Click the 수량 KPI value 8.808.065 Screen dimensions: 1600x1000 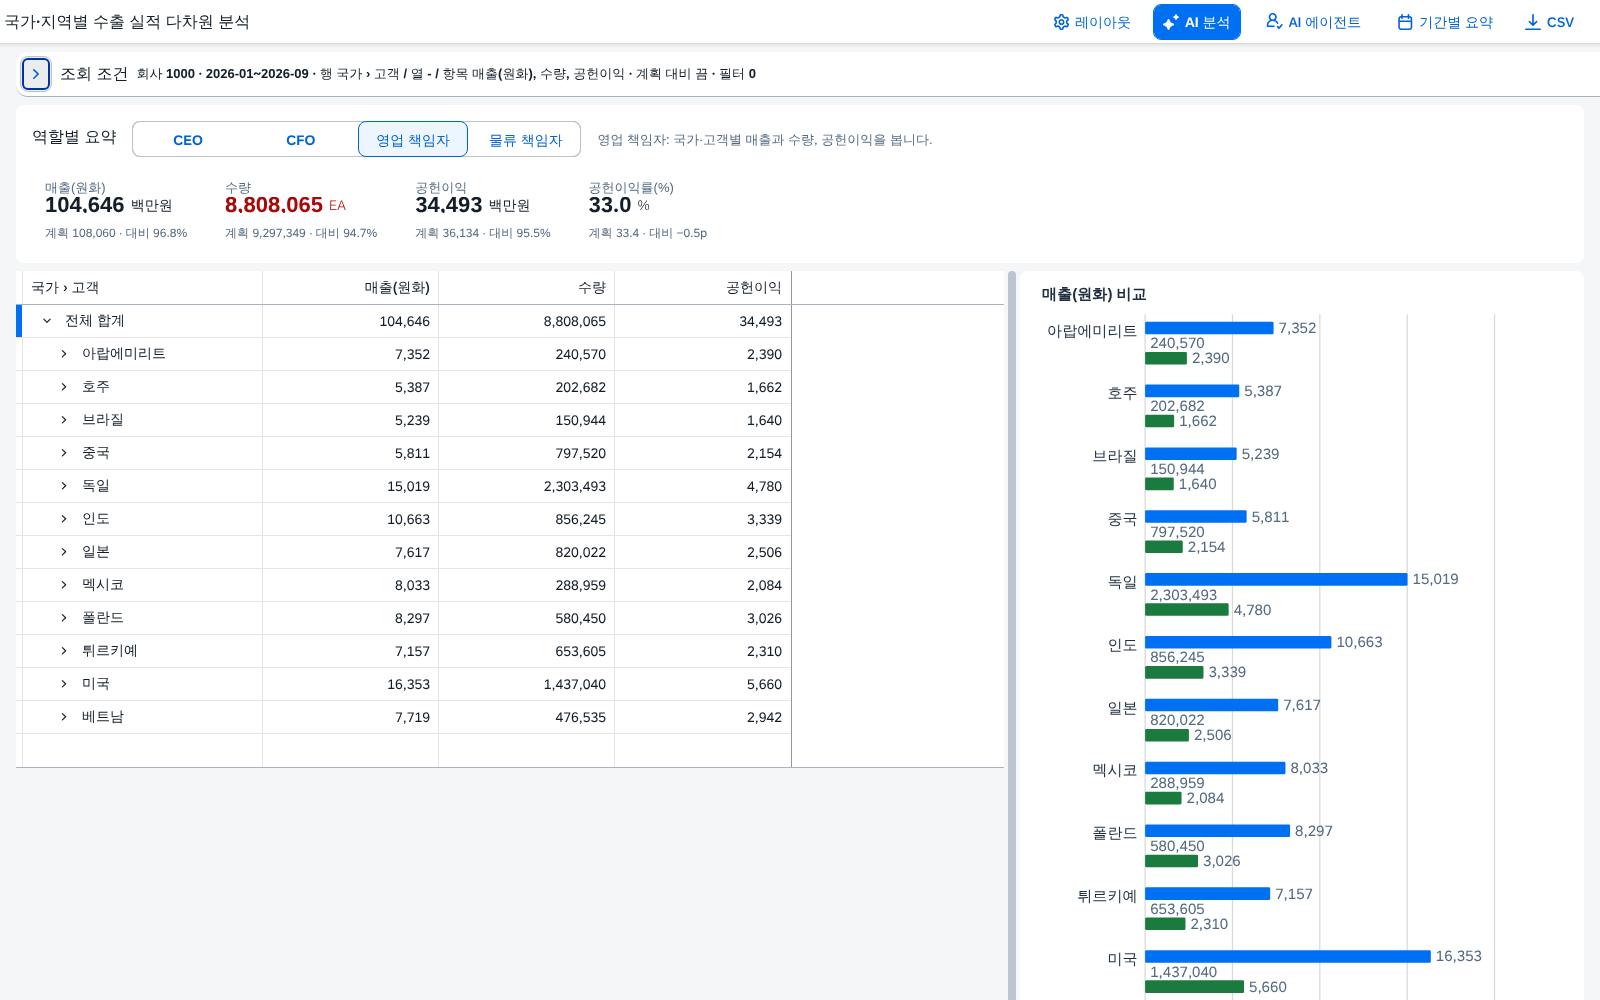(x=274, y=205)
